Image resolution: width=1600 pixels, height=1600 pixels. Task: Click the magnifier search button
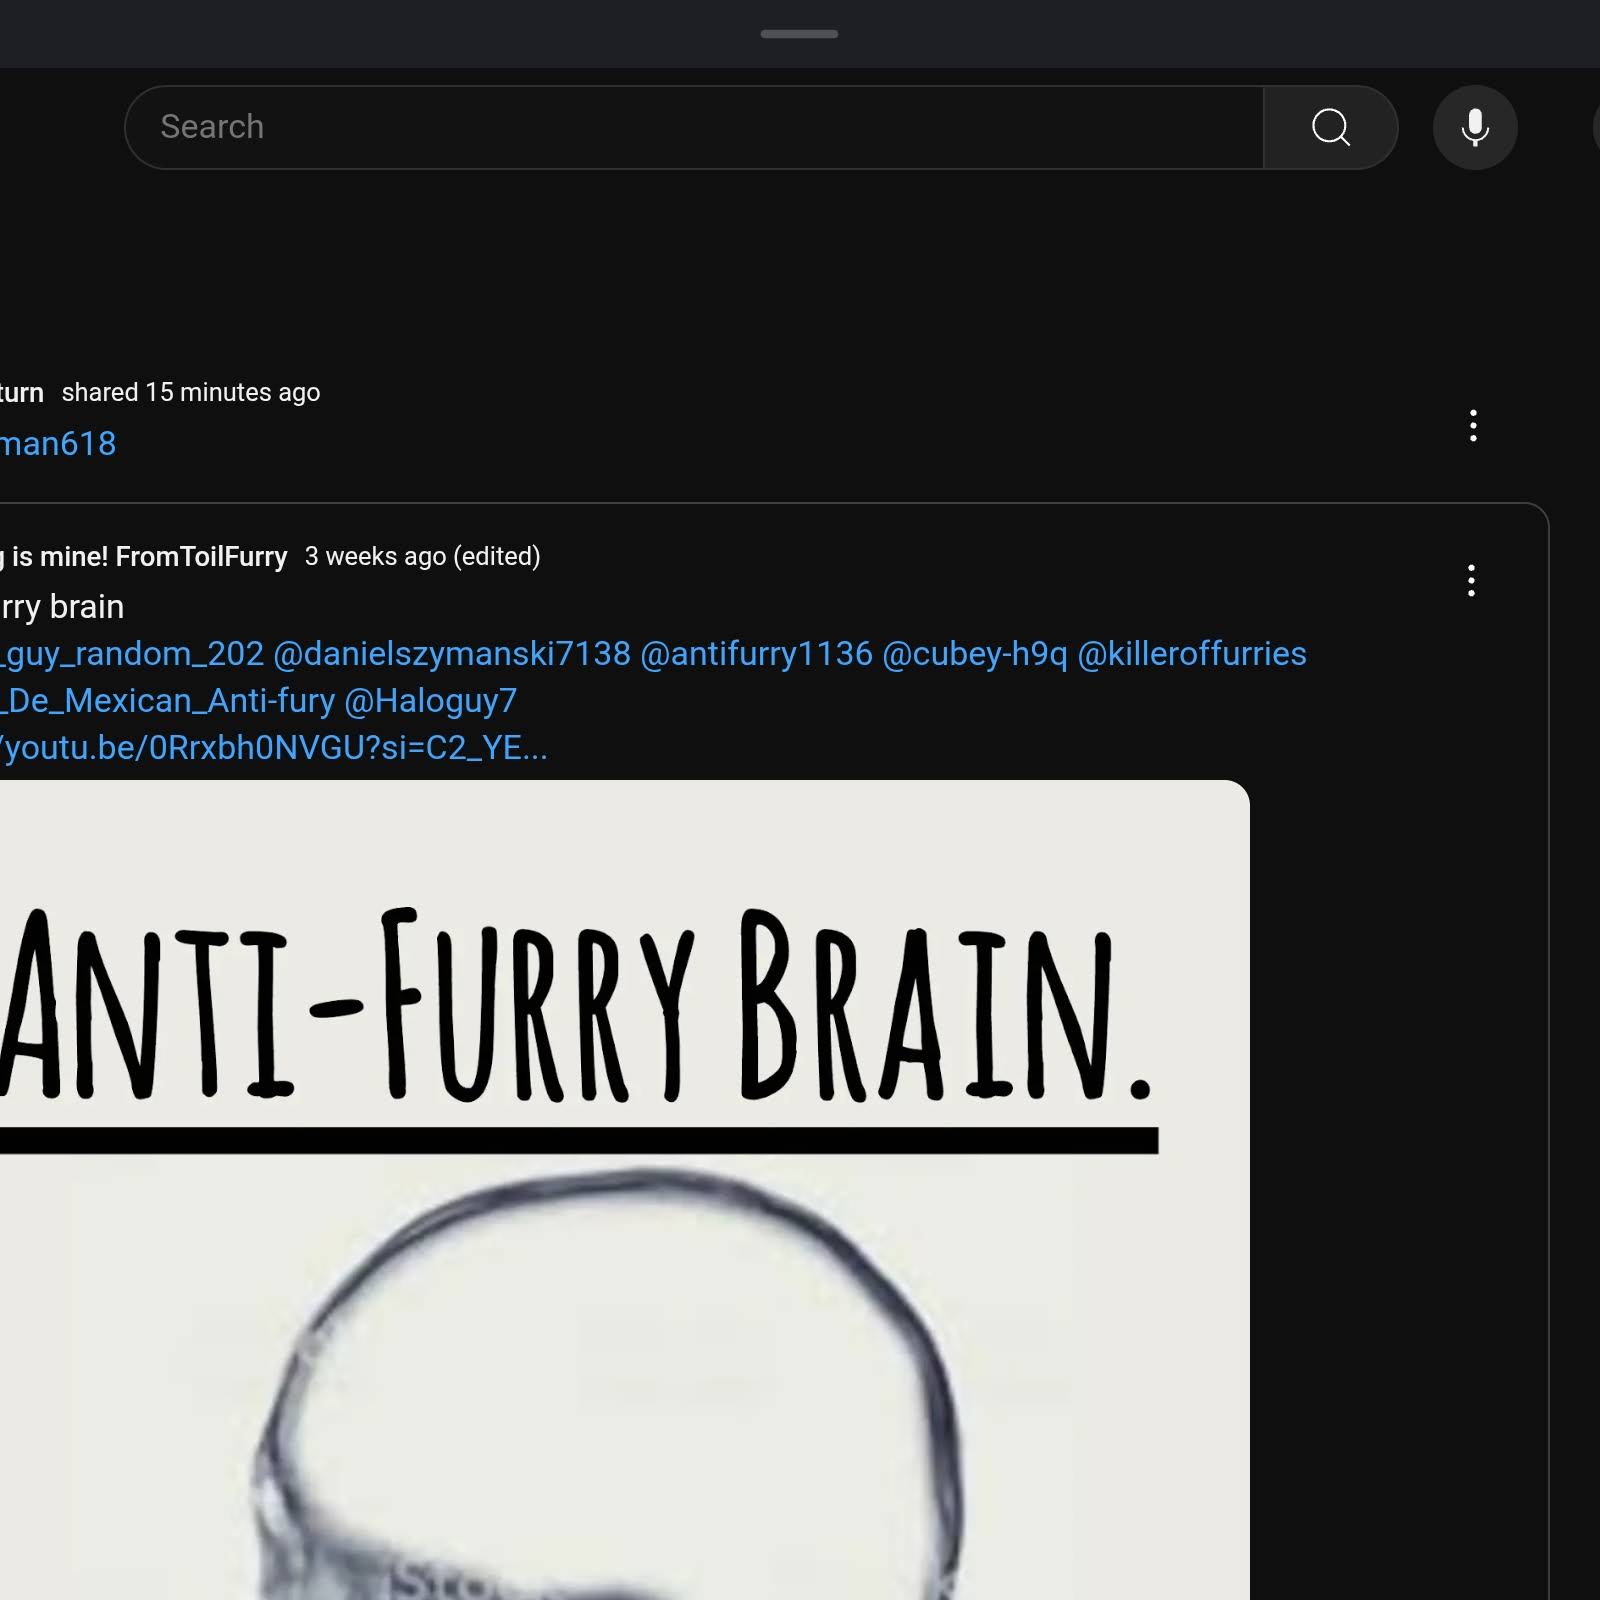coord(1330,127)
